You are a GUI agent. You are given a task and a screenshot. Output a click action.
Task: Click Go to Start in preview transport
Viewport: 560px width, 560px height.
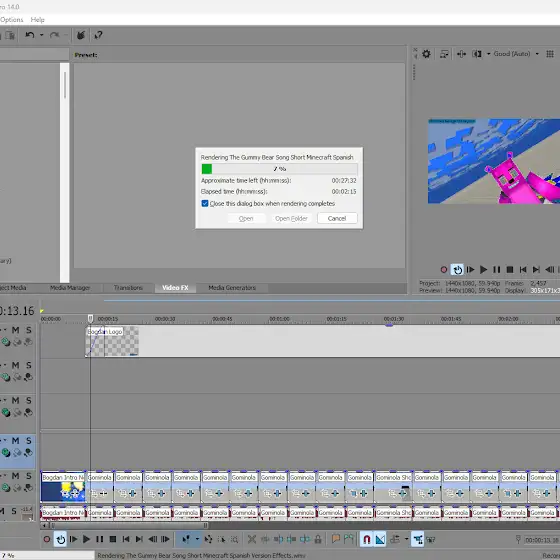click(523, 270)
